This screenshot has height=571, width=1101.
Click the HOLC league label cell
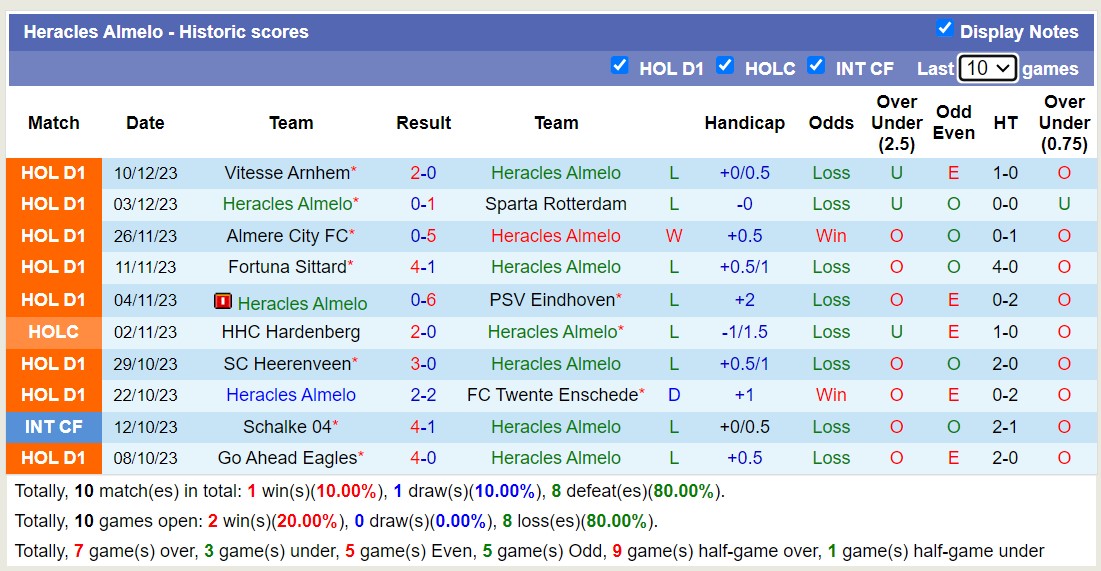[x=54, y=332]
